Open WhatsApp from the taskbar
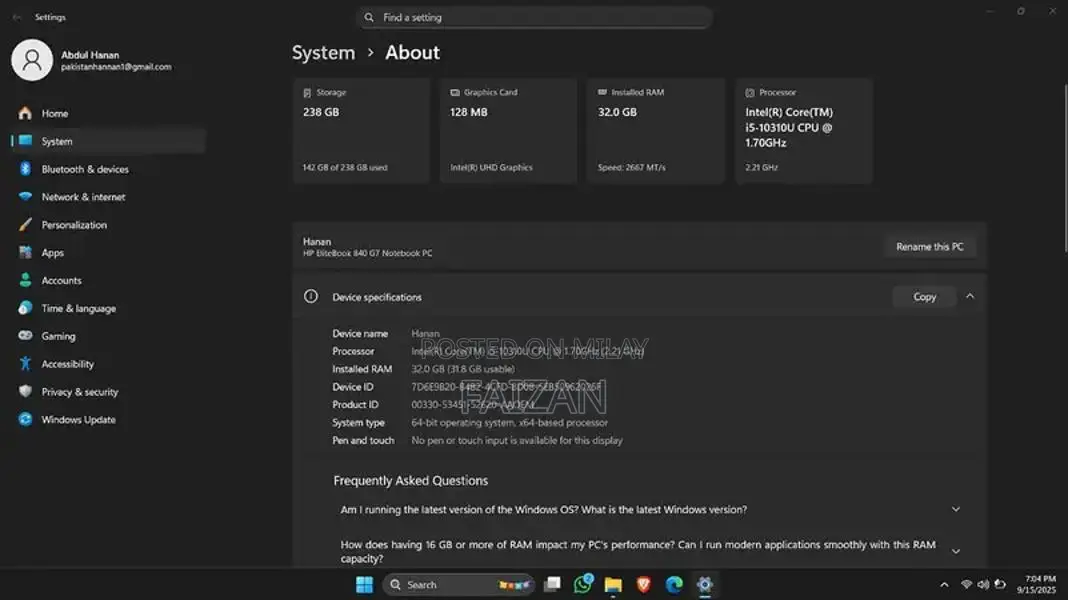The height and width of the screenshot is (600, 1068). pos(582,584)
